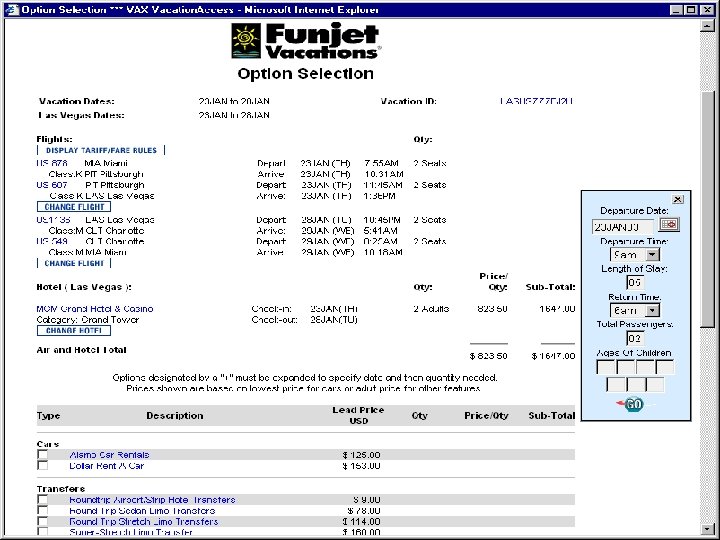Click the page scroll up arrow
The width and height of the screenshot is (720, 540).
click(x=707, y=26)
